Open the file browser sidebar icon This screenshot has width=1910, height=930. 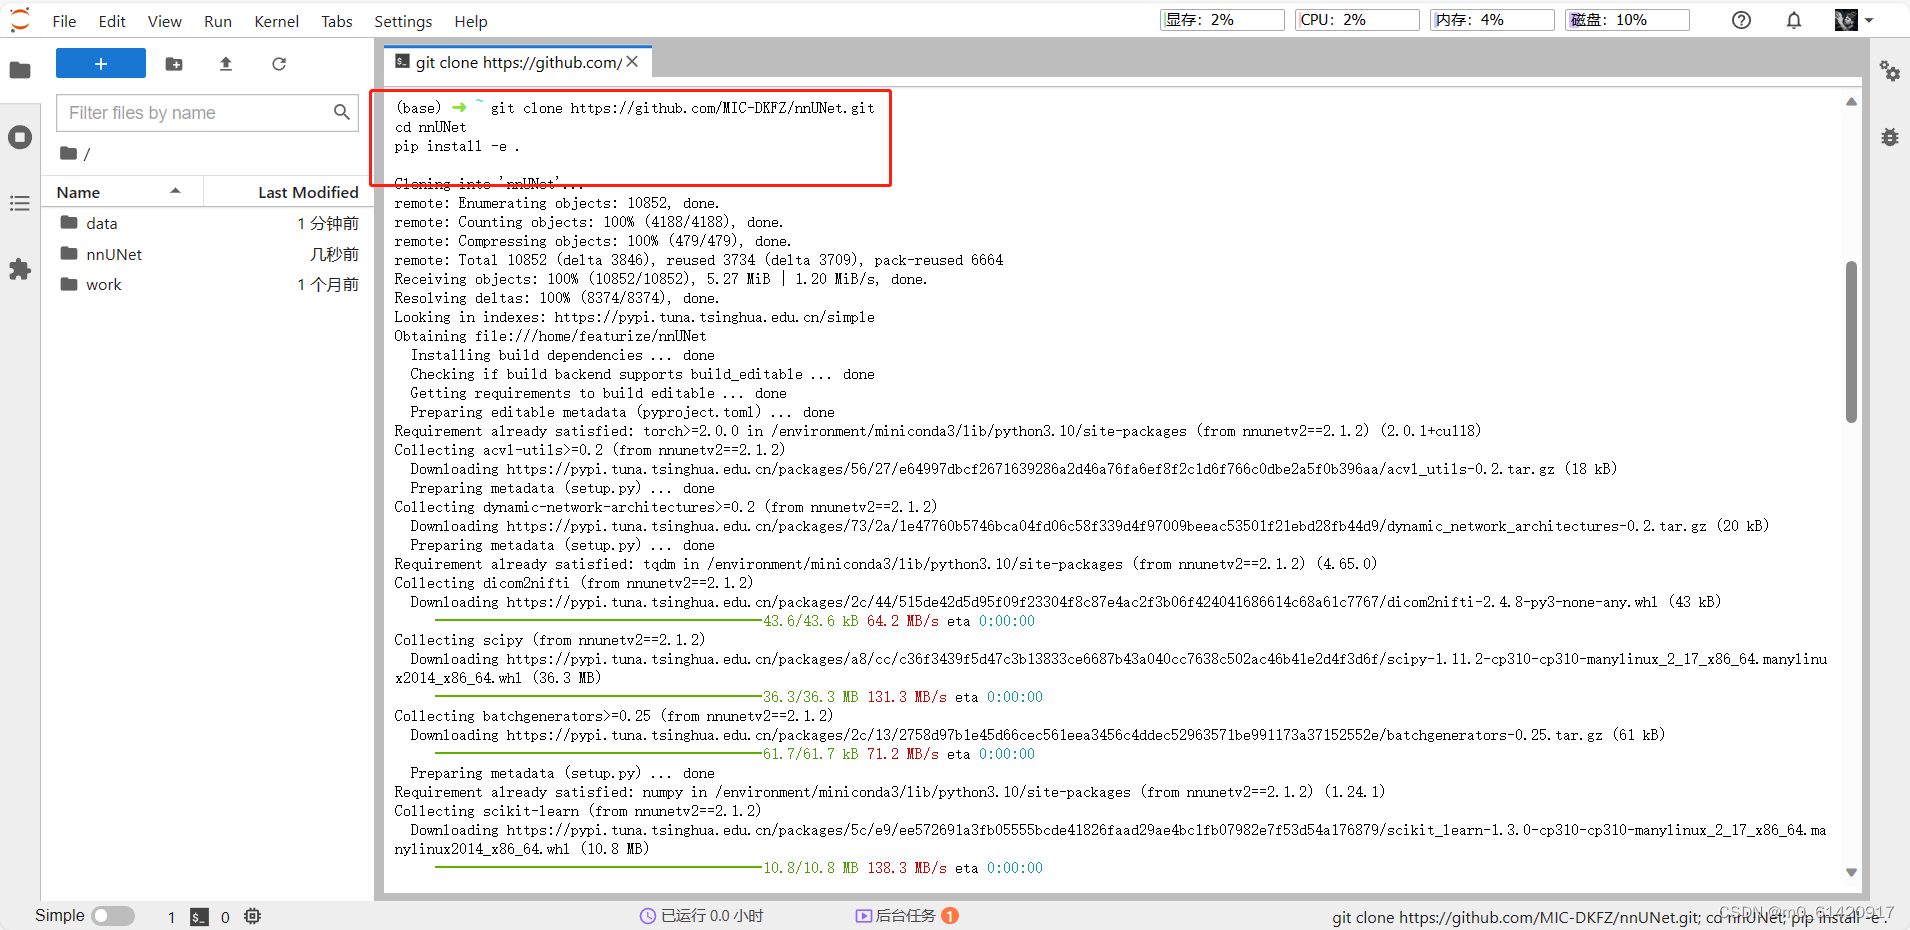20,70
